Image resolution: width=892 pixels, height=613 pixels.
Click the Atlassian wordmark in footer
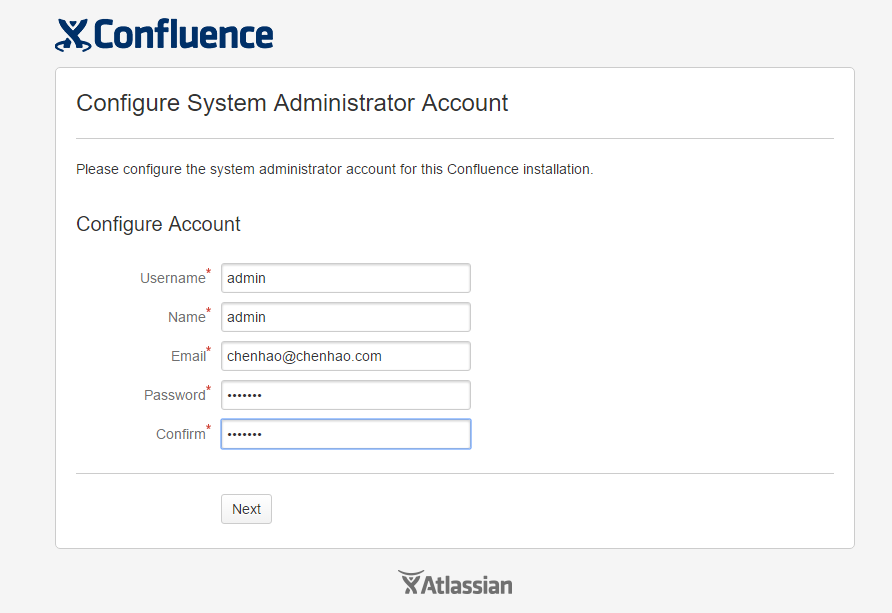pyautogui.click(x=467, y=585)
